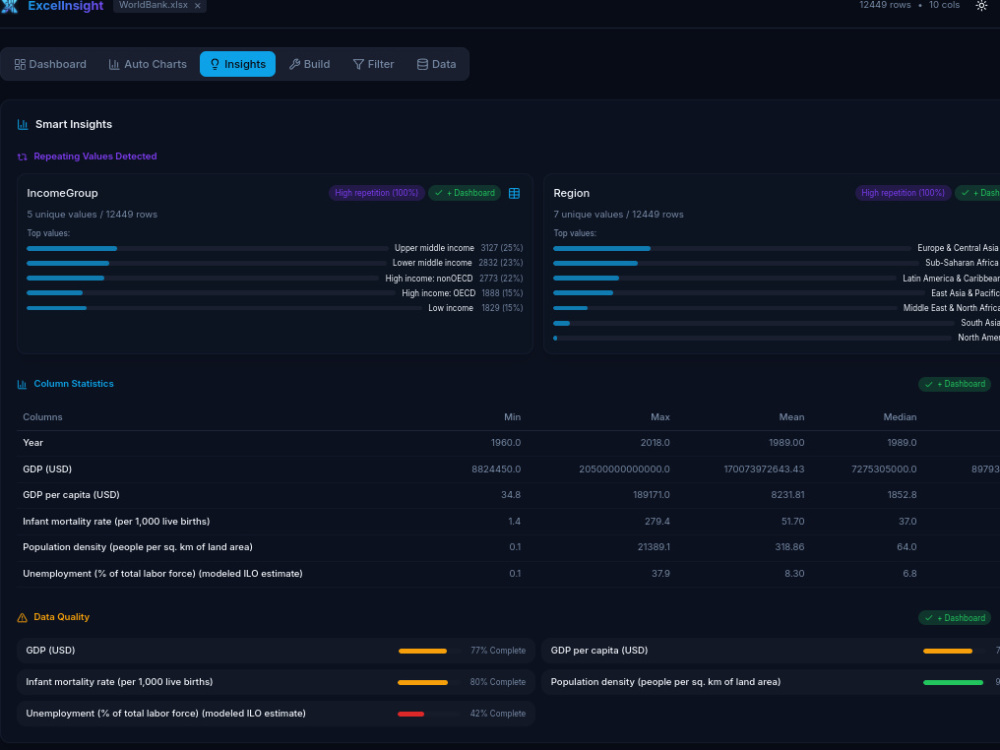Toggle Region card + Dashboard button

click(978, 193)
